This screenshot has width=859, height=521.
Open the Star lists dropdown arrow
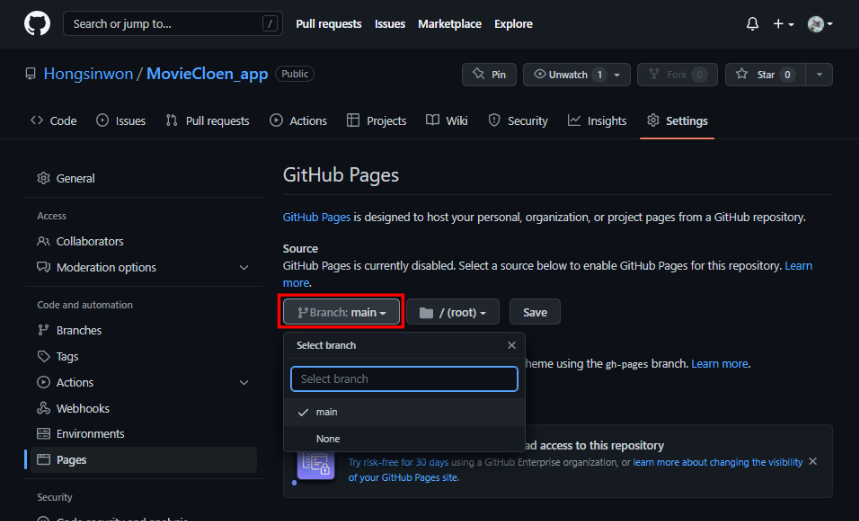(819, 75)
